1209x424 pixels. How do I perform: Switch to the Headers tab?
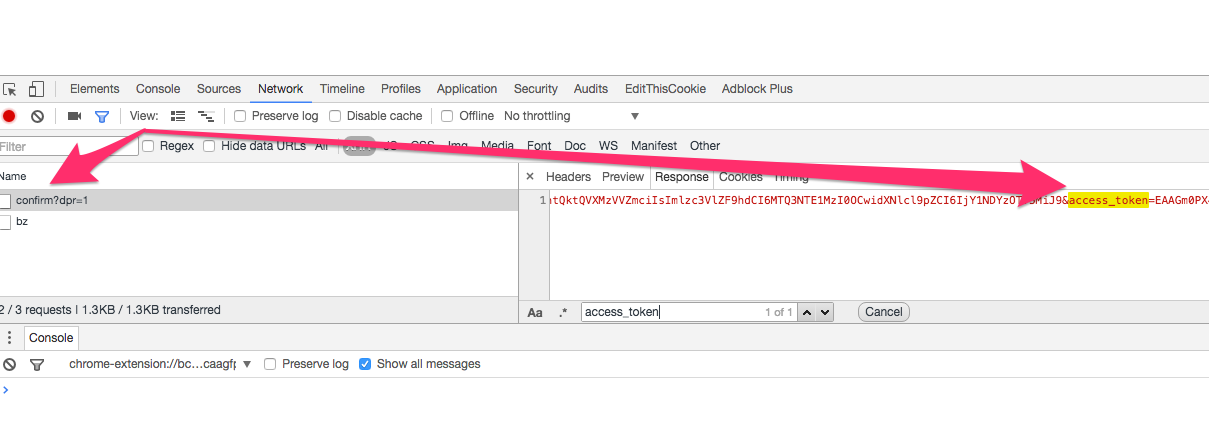pos(568,176)
